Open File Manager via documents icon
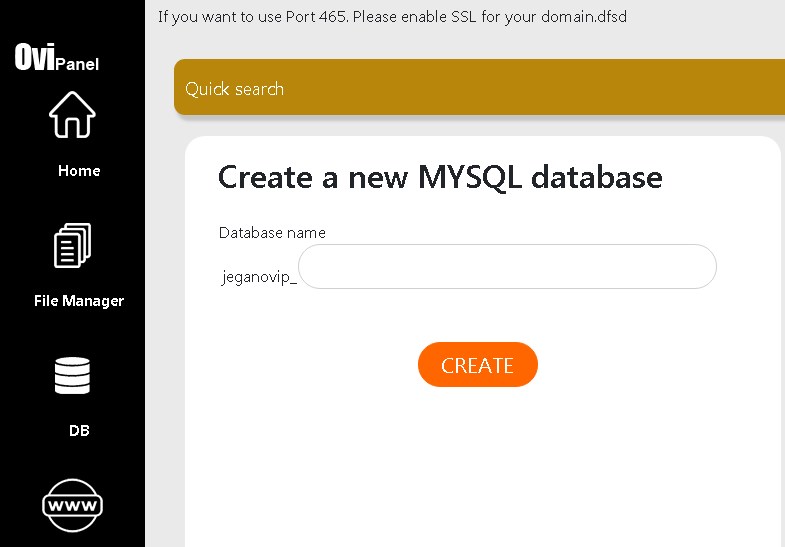The height and width of the screenshot is (547, 785). click(72, 246)
